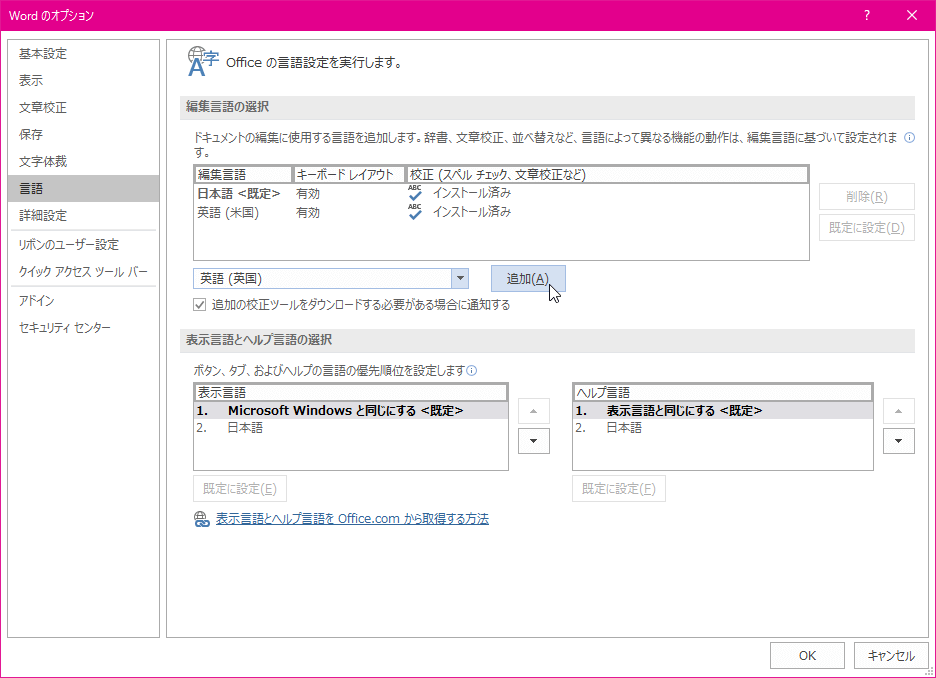936x678 pixels.
Task: Open link about getting languages from Office.com
Action: (352, 519)
